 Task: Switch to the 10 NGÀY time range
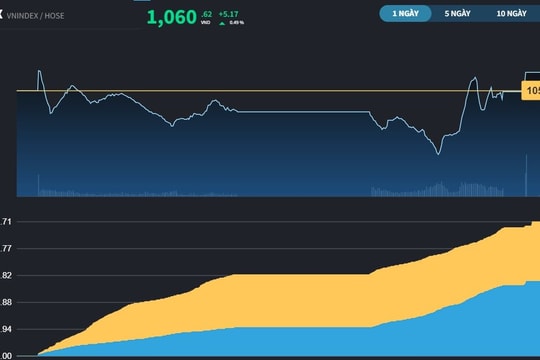coord(511,13)
